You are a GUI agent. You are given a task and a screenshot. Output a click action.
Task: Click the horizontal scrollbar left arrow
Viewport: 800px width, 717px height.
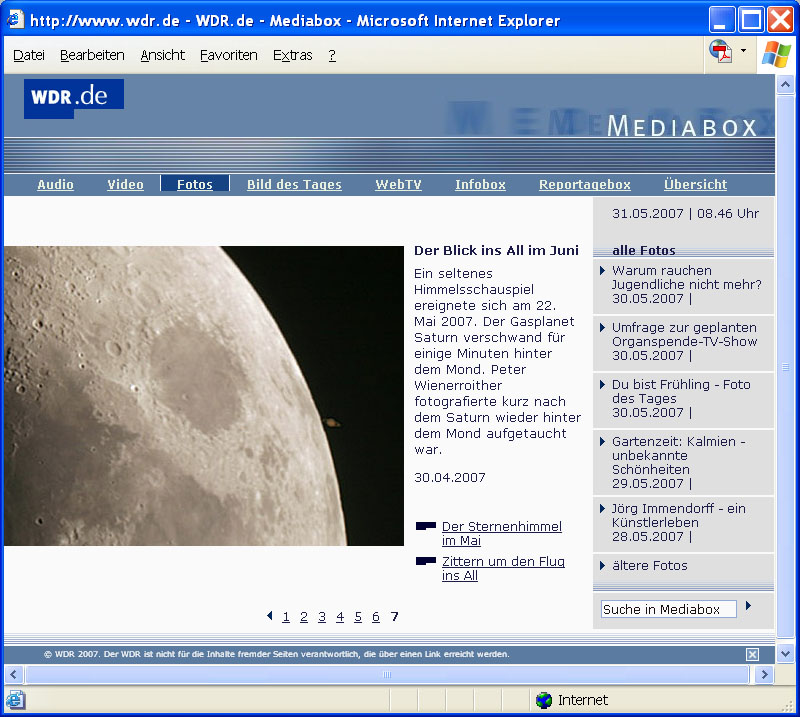[13, 675]
